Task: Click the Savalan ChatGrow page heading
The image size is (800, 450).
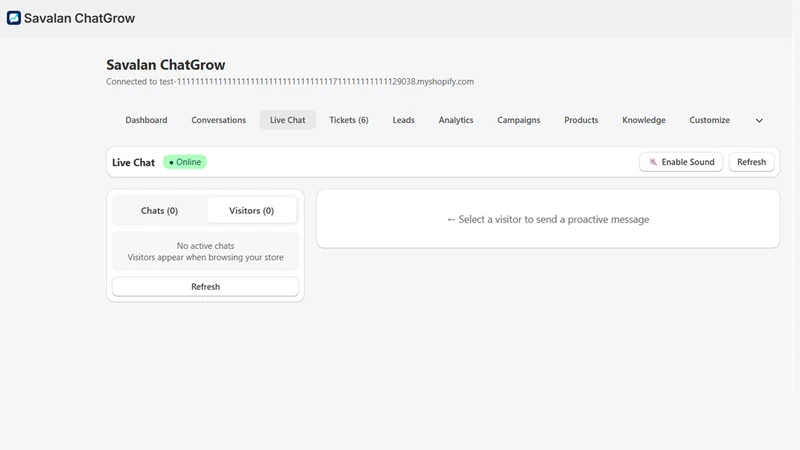Action: click(166, 65)
